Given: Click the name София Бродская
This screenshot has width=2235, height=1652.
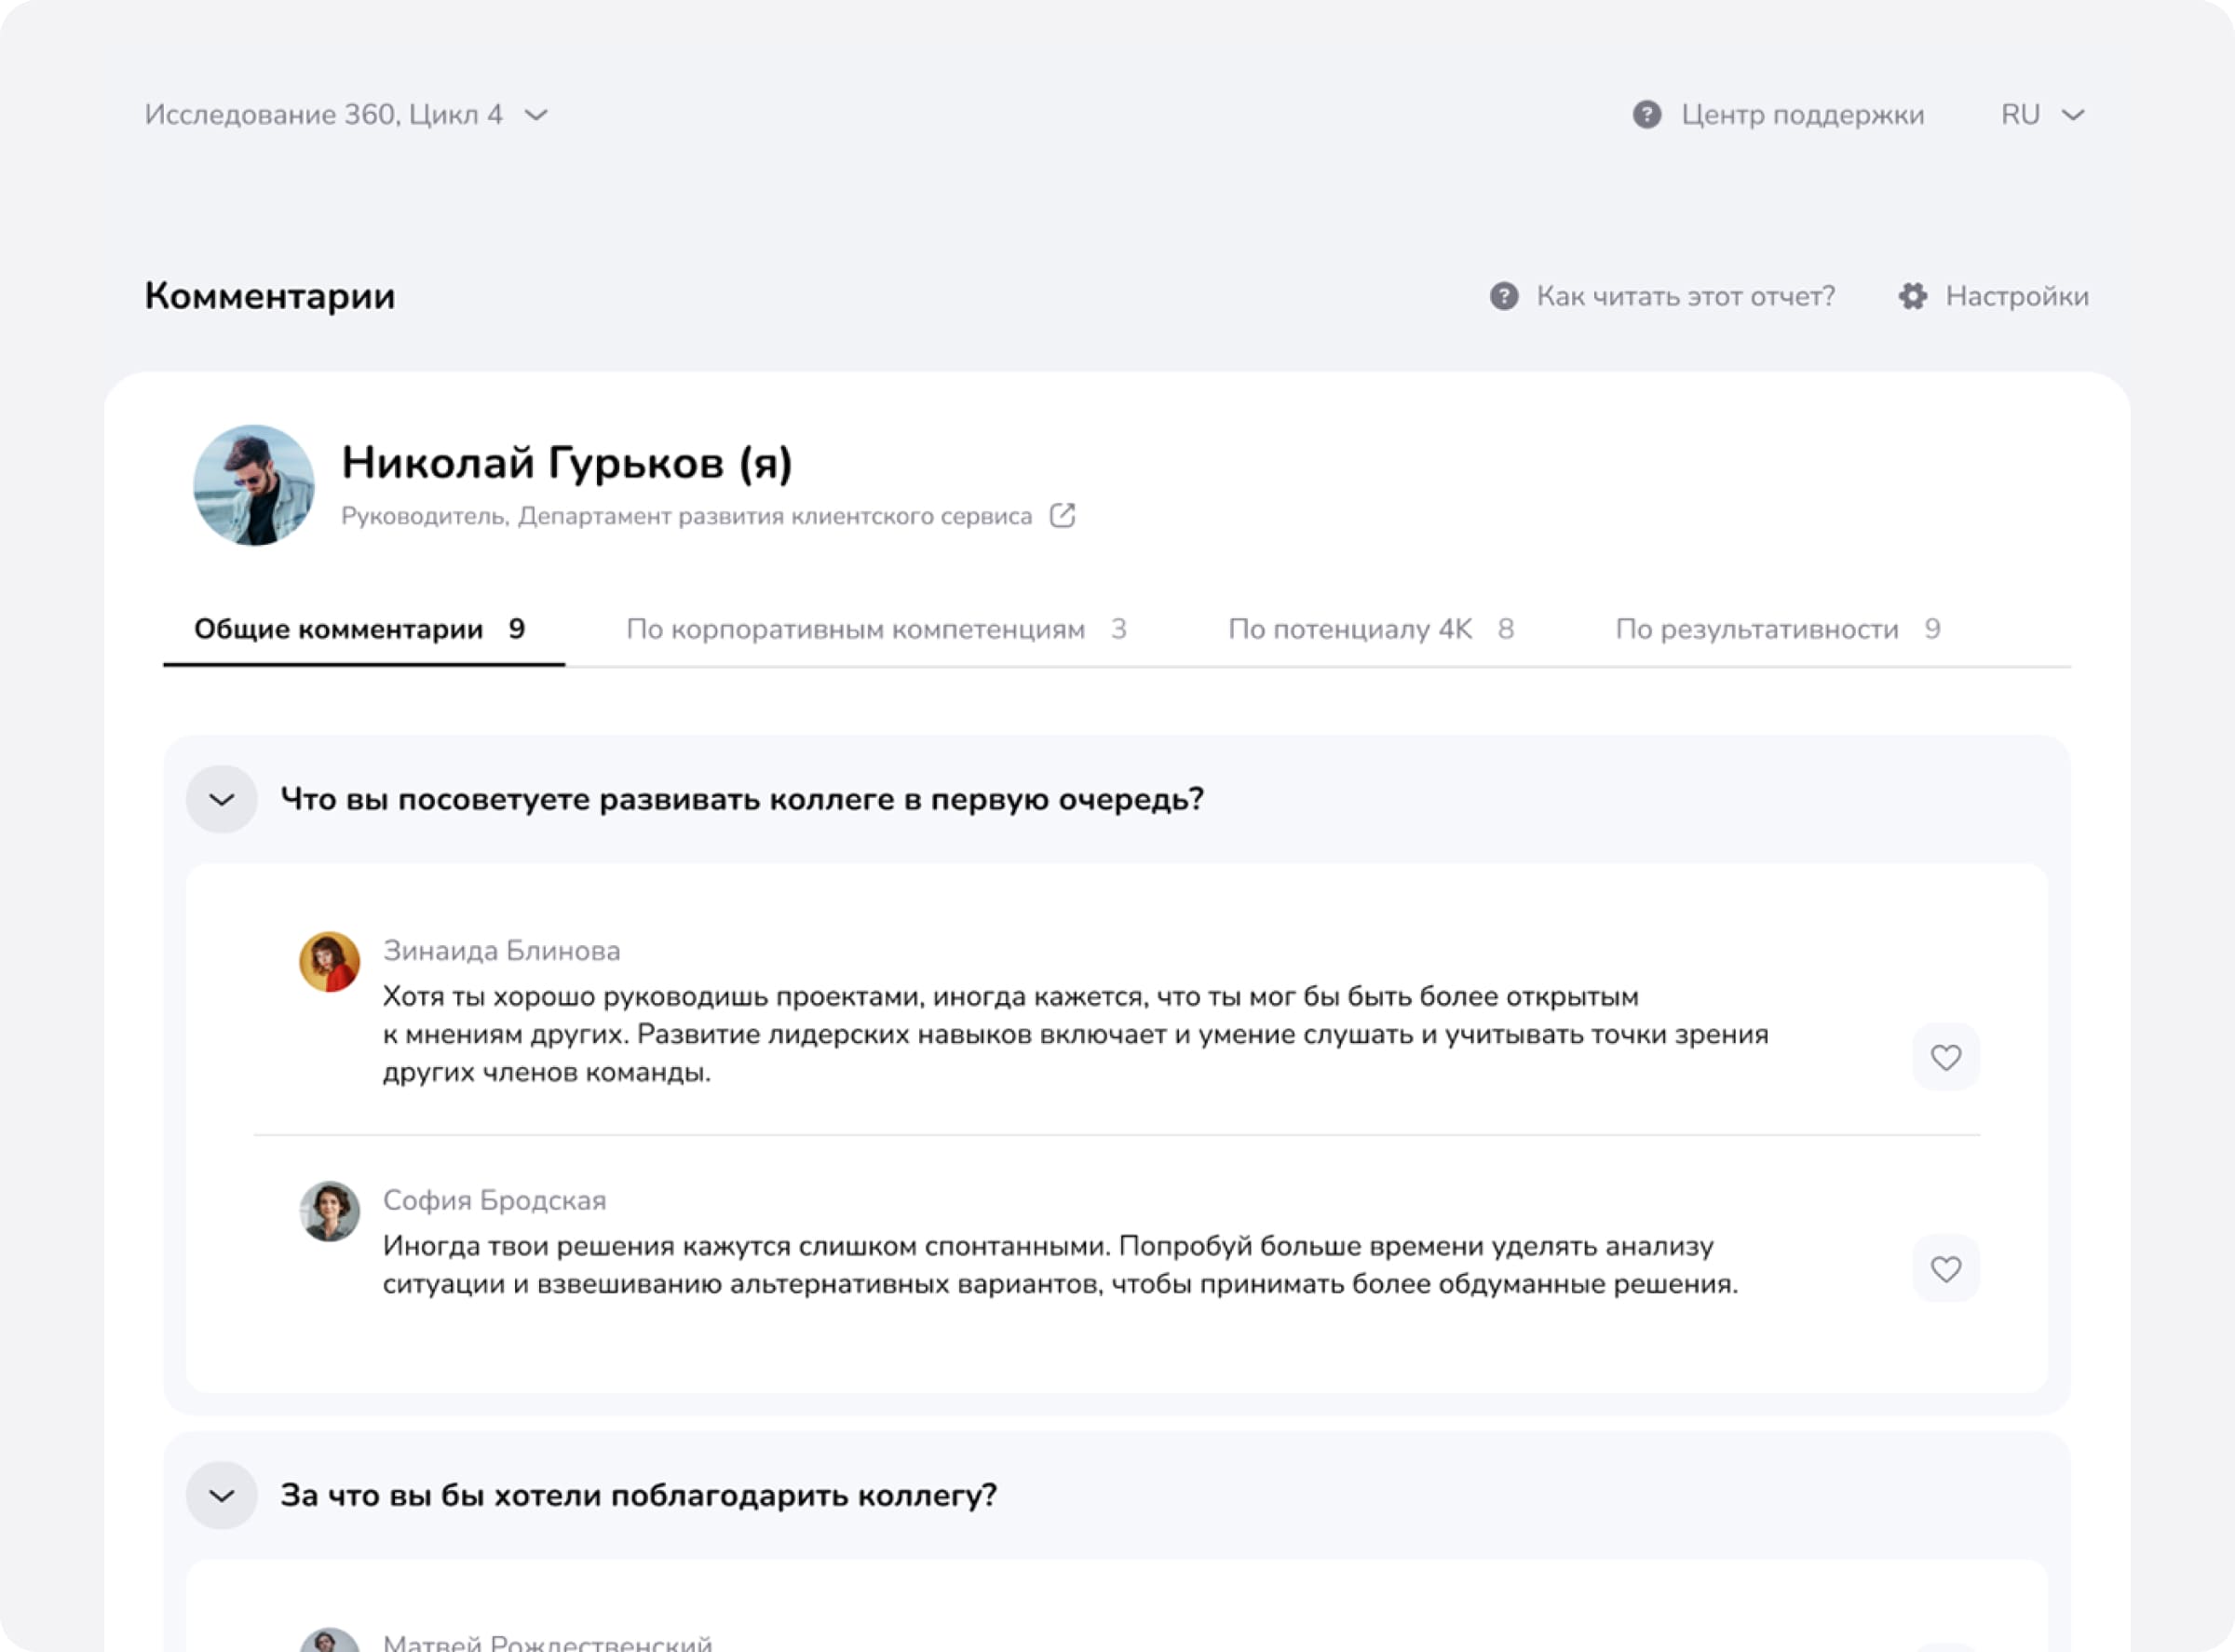Looking at the screenshot, I should point(495,1201).
